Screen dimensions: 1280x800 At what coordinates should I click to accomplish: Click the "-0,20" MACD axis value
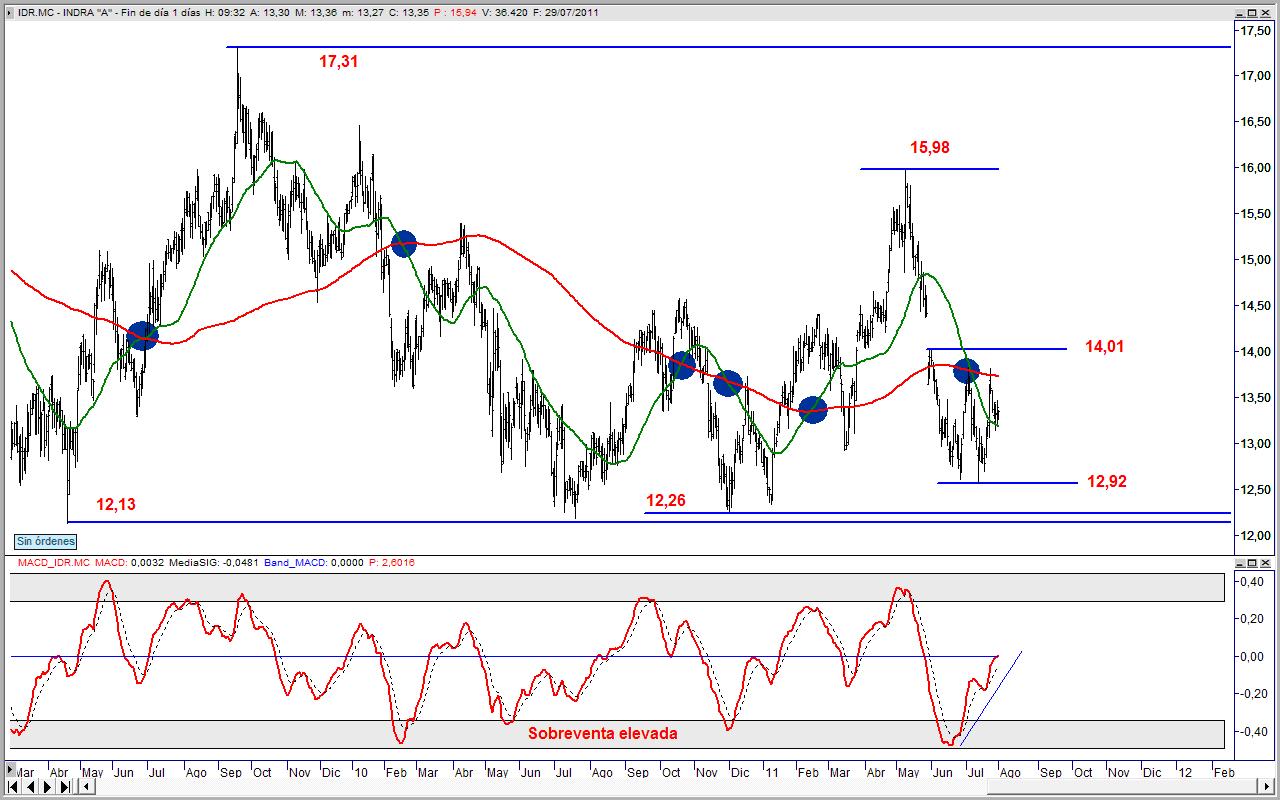tap(1252, 694)
